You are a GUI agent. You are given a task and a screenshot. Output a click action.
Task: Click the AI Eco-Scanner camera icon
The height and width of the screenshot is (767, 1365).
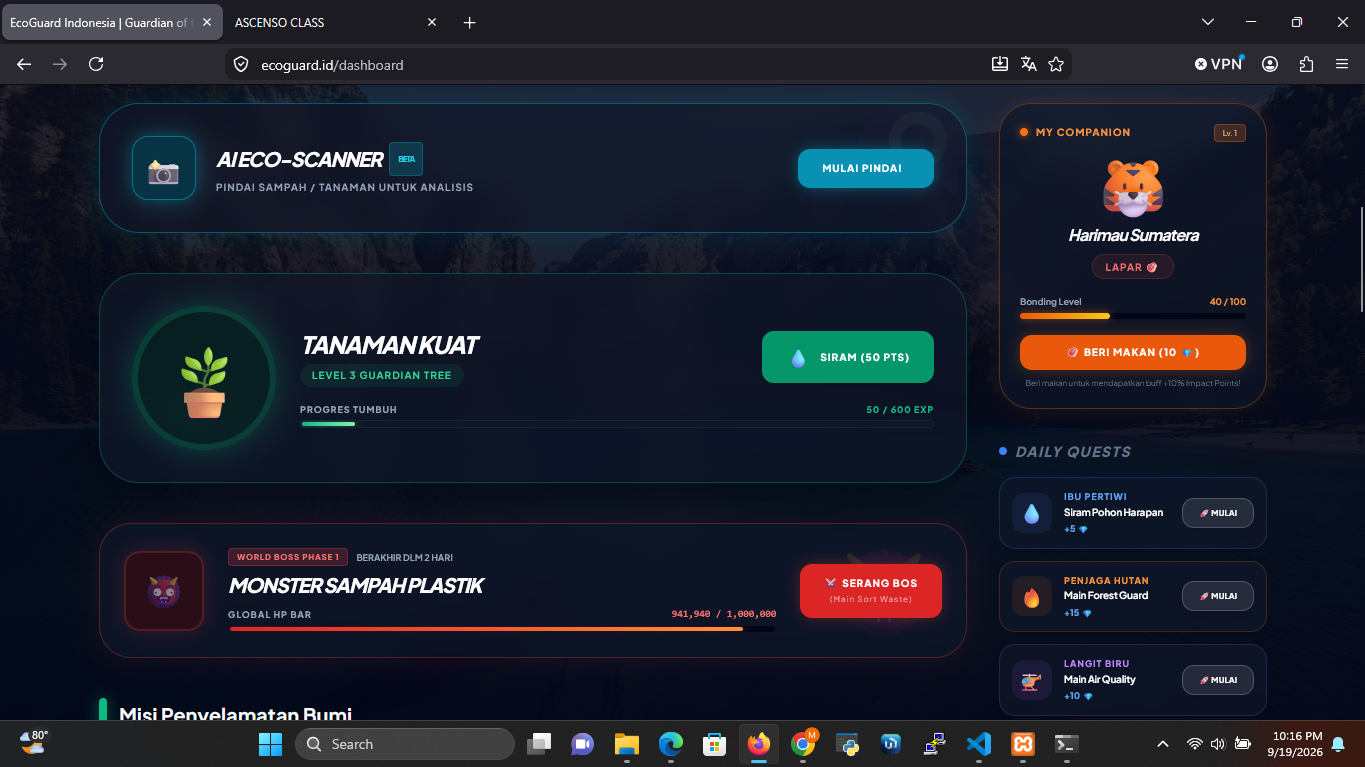pos(164,168)
